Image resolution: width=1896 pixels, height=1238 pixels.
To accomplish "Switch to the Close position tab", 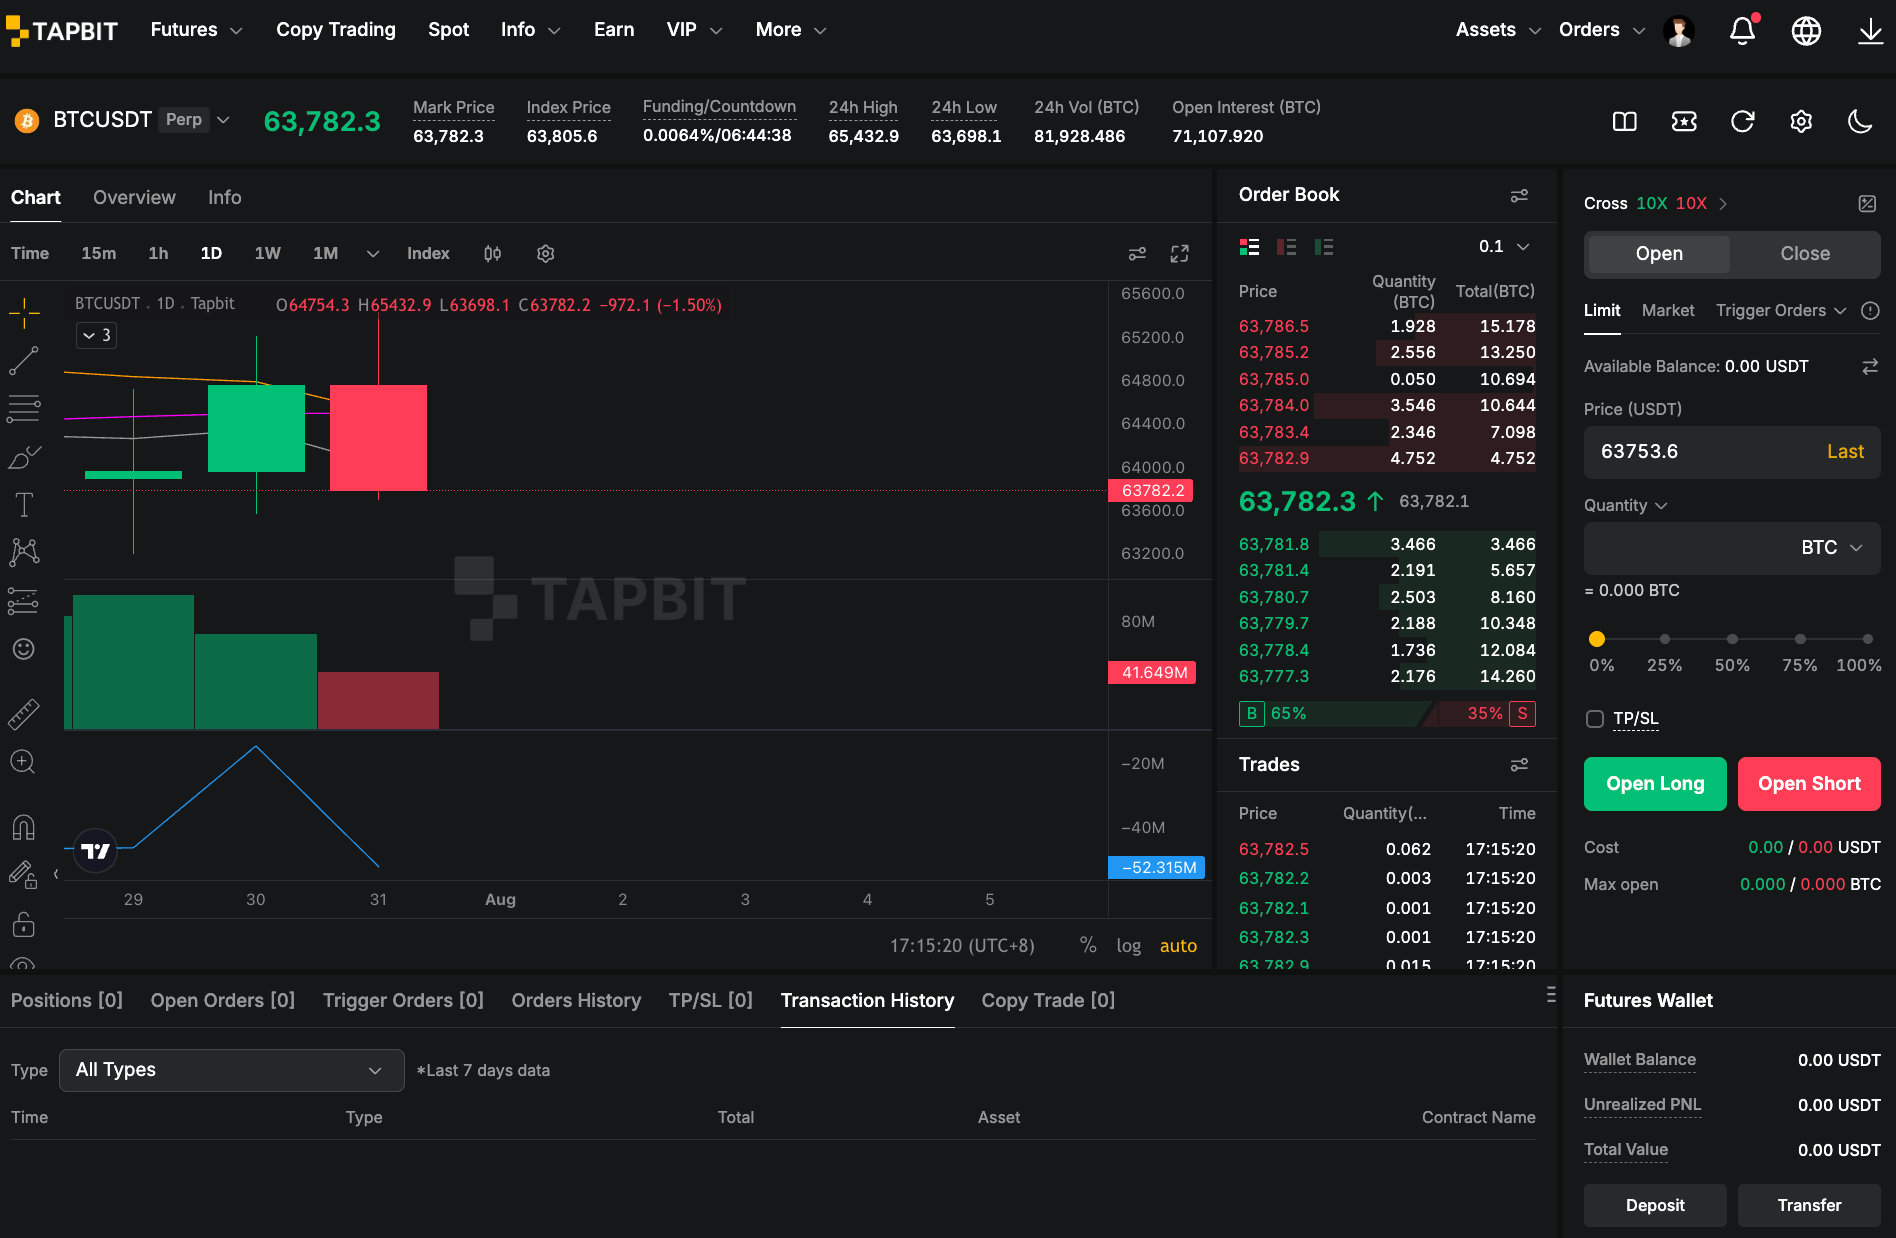I will point(1805,254).
